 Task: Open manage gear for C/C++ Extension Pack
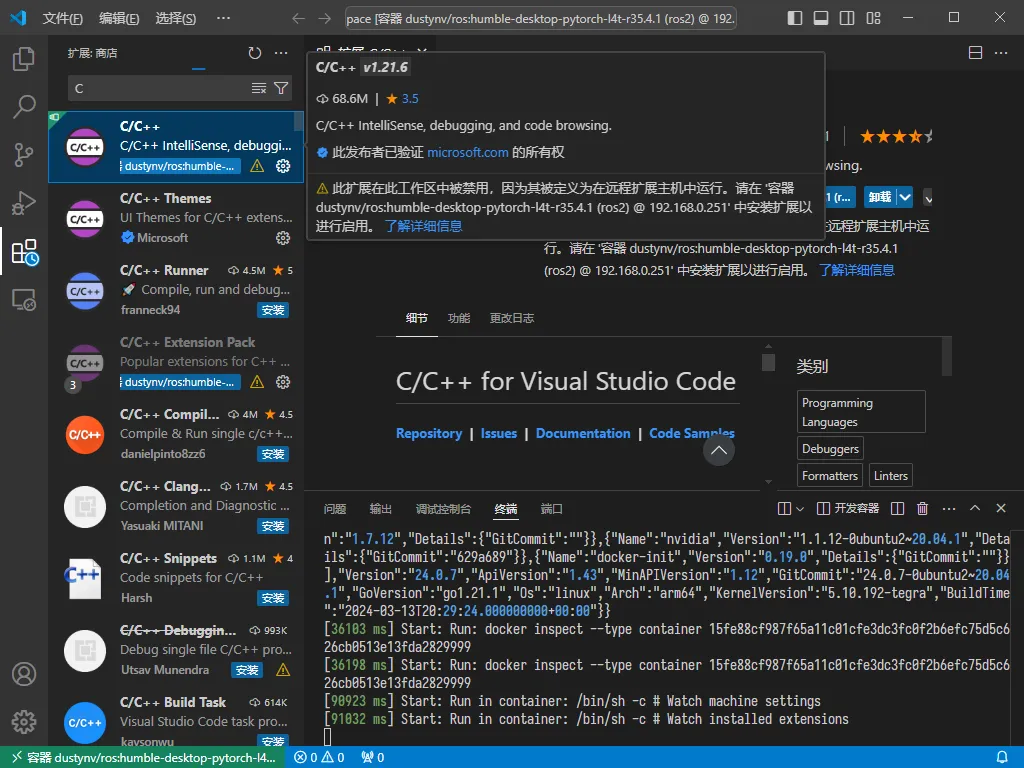tap(283, 382)
